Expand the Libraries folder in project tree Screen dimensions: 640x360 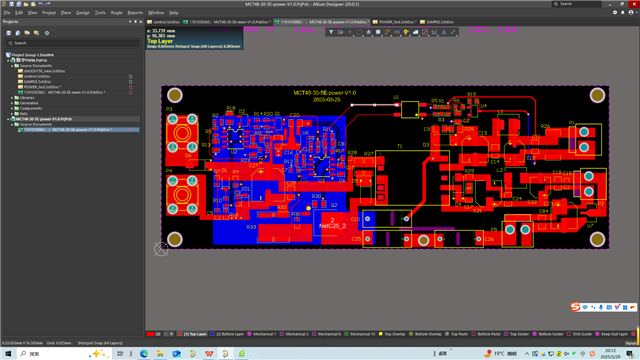(12, 98)
